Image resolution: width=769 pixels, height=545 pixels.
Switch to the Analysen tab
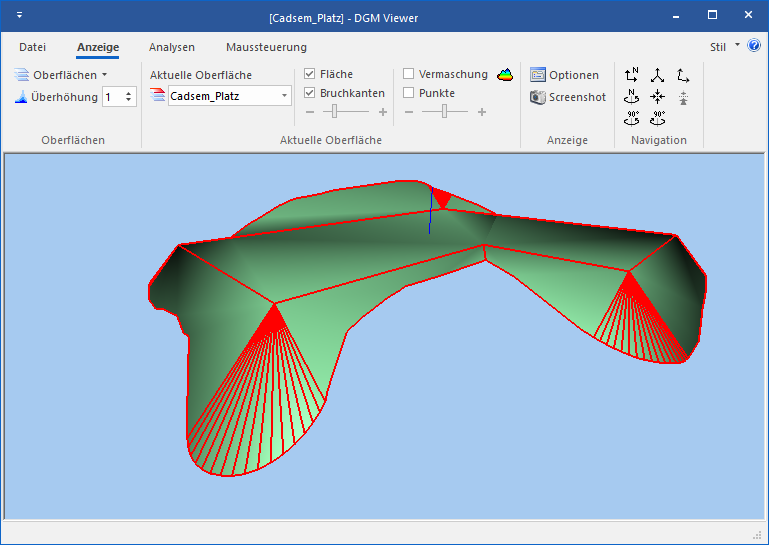(x=172, y=47)
